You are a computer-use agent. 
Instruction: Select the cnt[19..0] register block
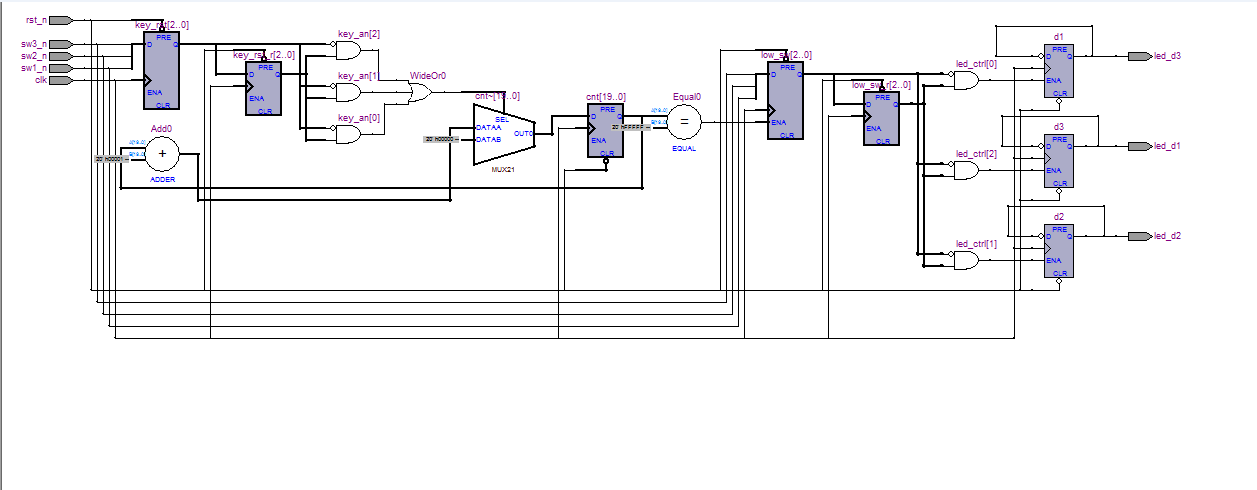(605, 131)
